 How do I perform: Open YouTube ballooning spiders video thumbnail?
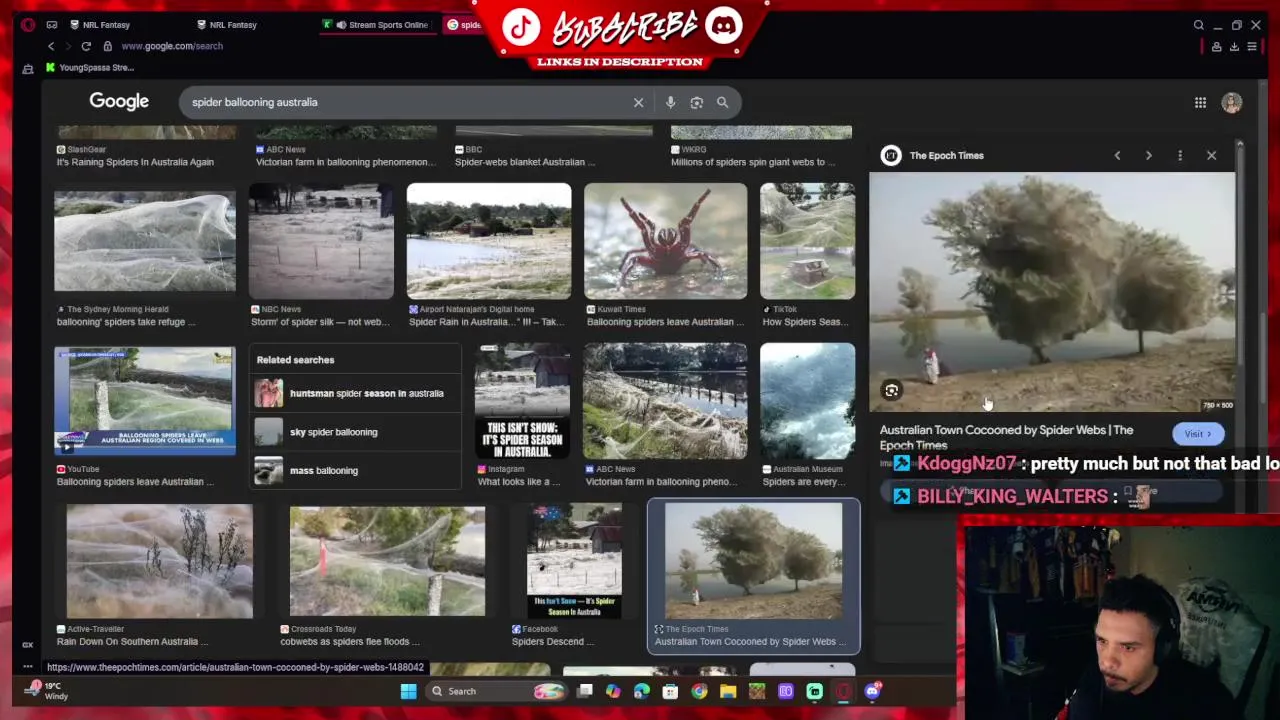pos(145,401)
